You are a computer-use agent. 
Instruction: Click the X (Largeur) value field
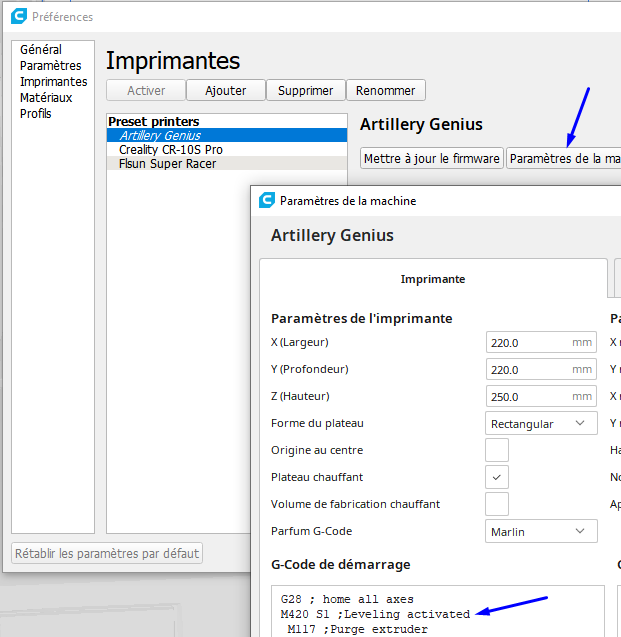[541, 342]
